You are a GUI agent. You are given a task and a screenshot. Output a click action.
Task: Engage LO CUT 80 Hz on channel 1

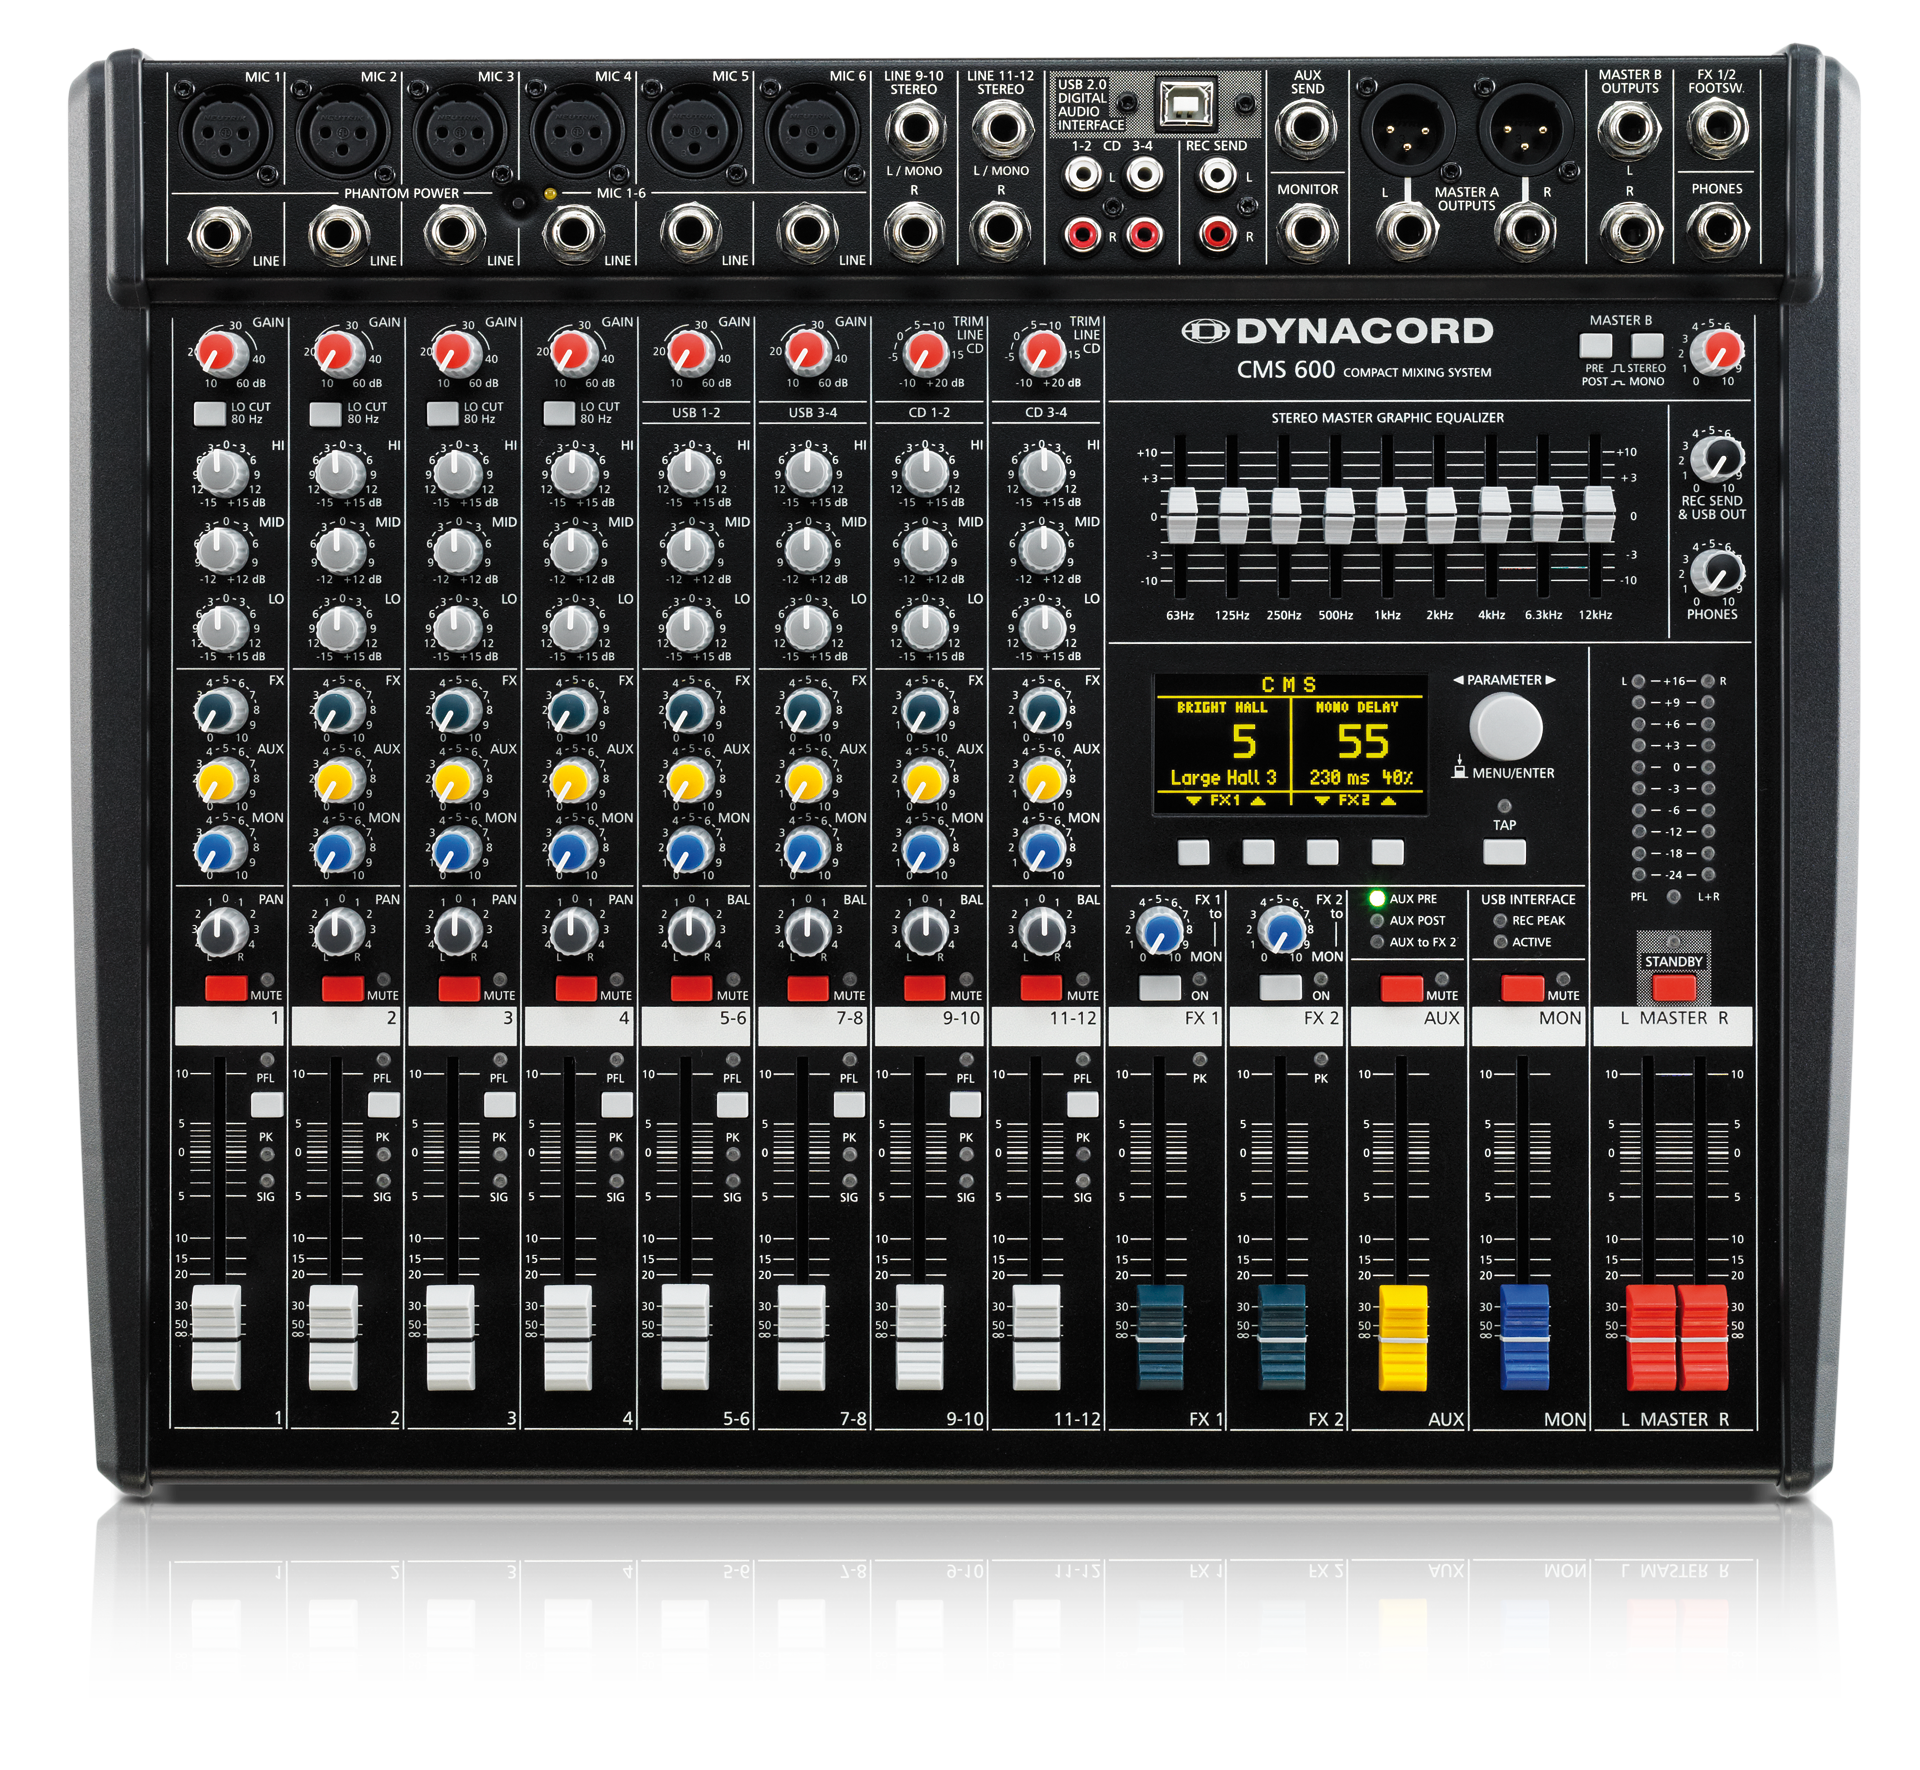coord(209,413)
